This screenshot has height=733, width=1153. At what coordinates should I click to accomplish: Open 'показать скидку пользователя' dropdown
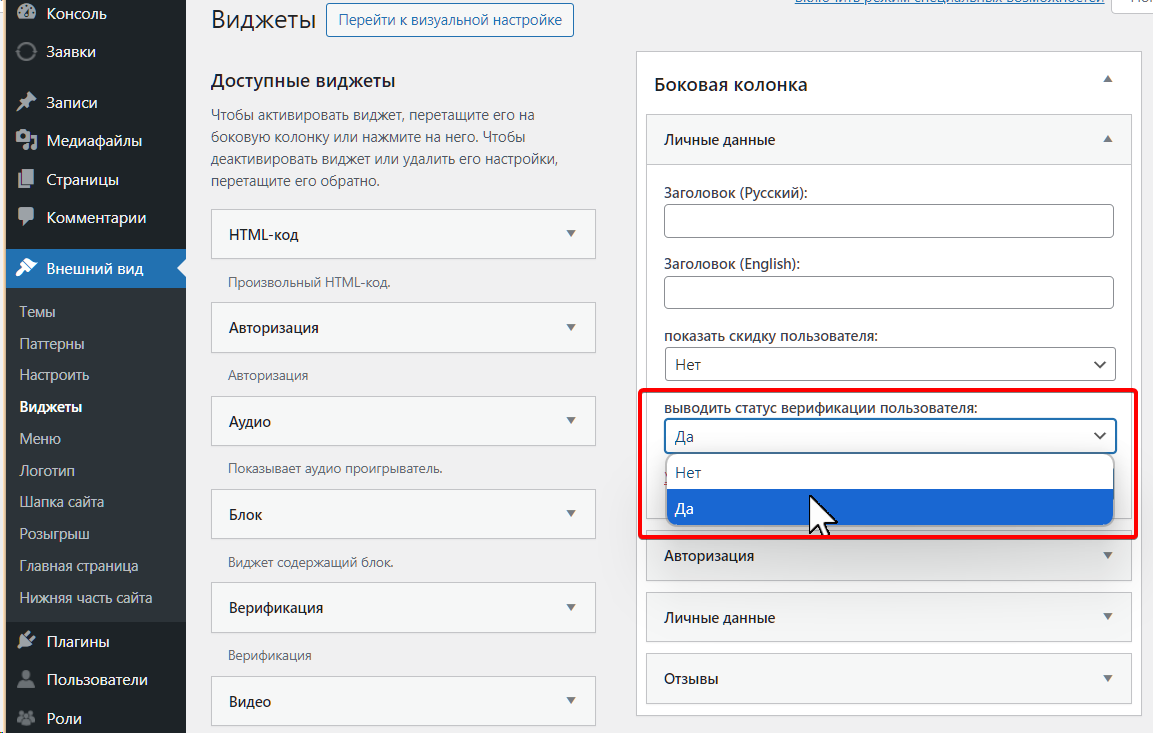(889, 364)
